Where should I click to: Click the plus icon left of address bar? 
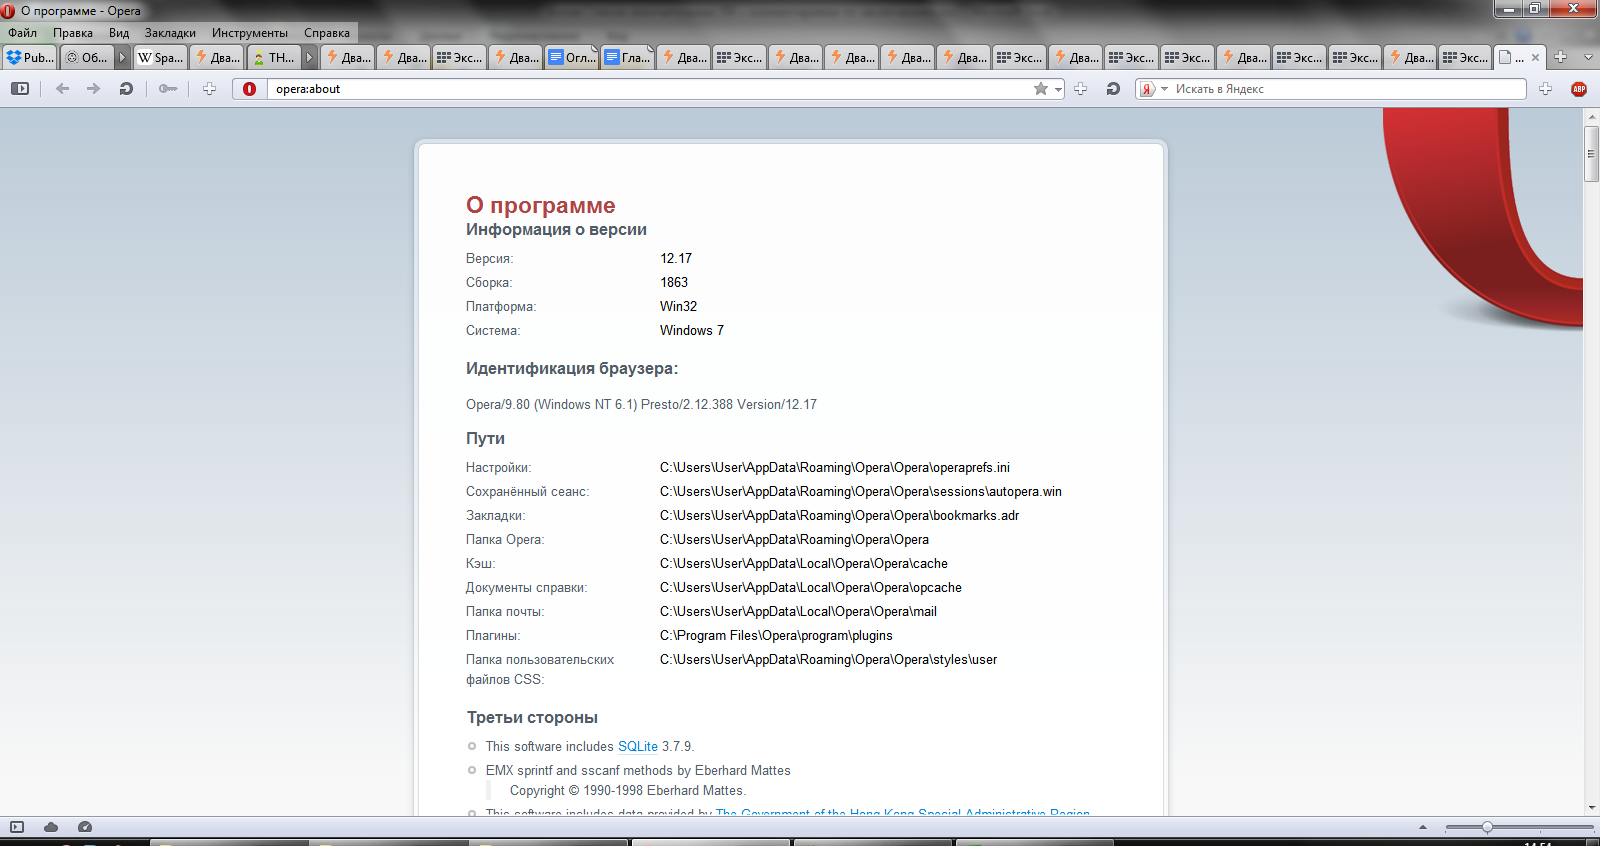tap(209, 89)
